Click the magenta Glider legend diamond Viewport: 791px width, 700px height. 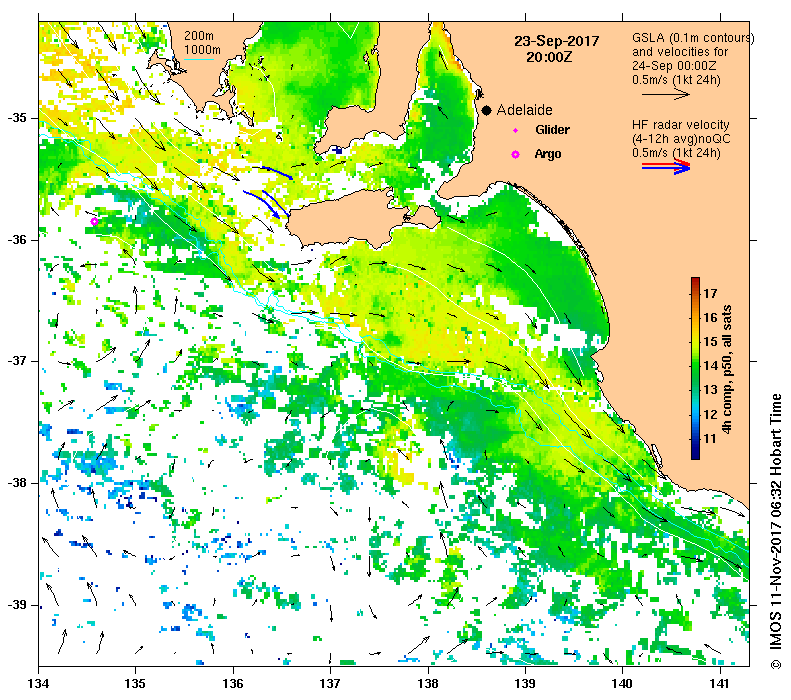point(515,130)
